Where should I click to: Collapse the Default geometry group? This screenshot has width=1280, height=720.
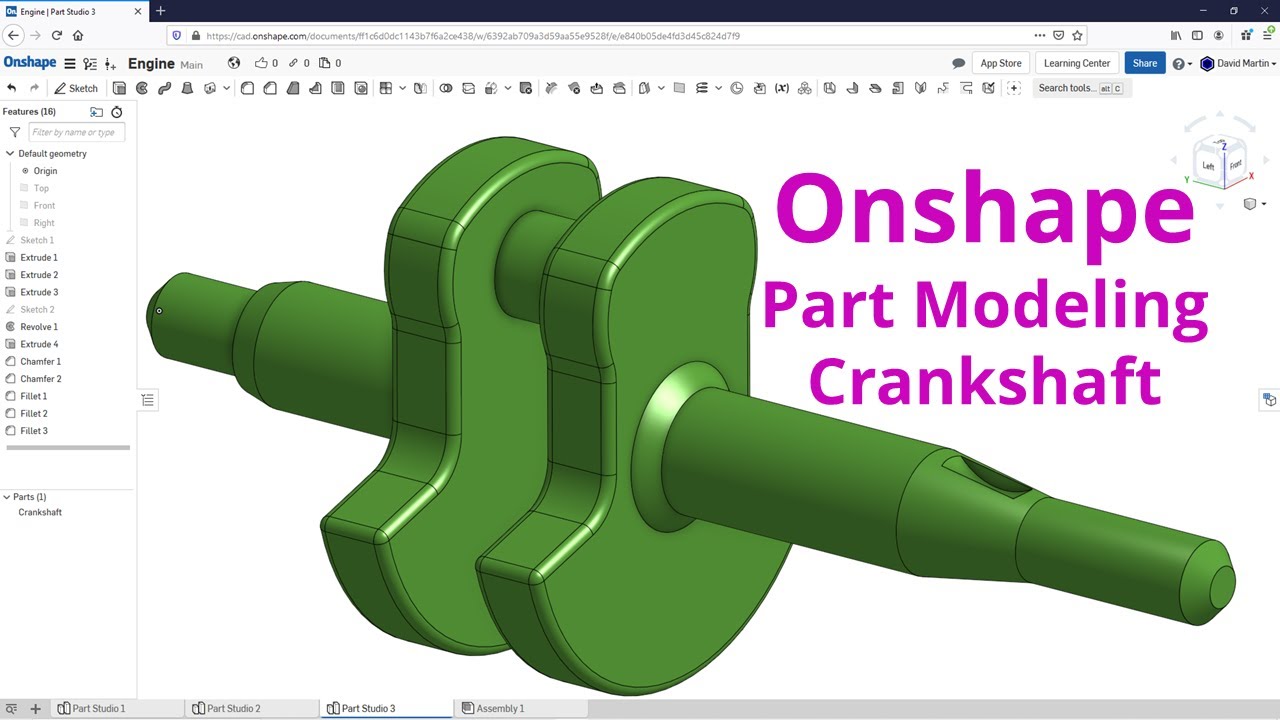point(10,154)
